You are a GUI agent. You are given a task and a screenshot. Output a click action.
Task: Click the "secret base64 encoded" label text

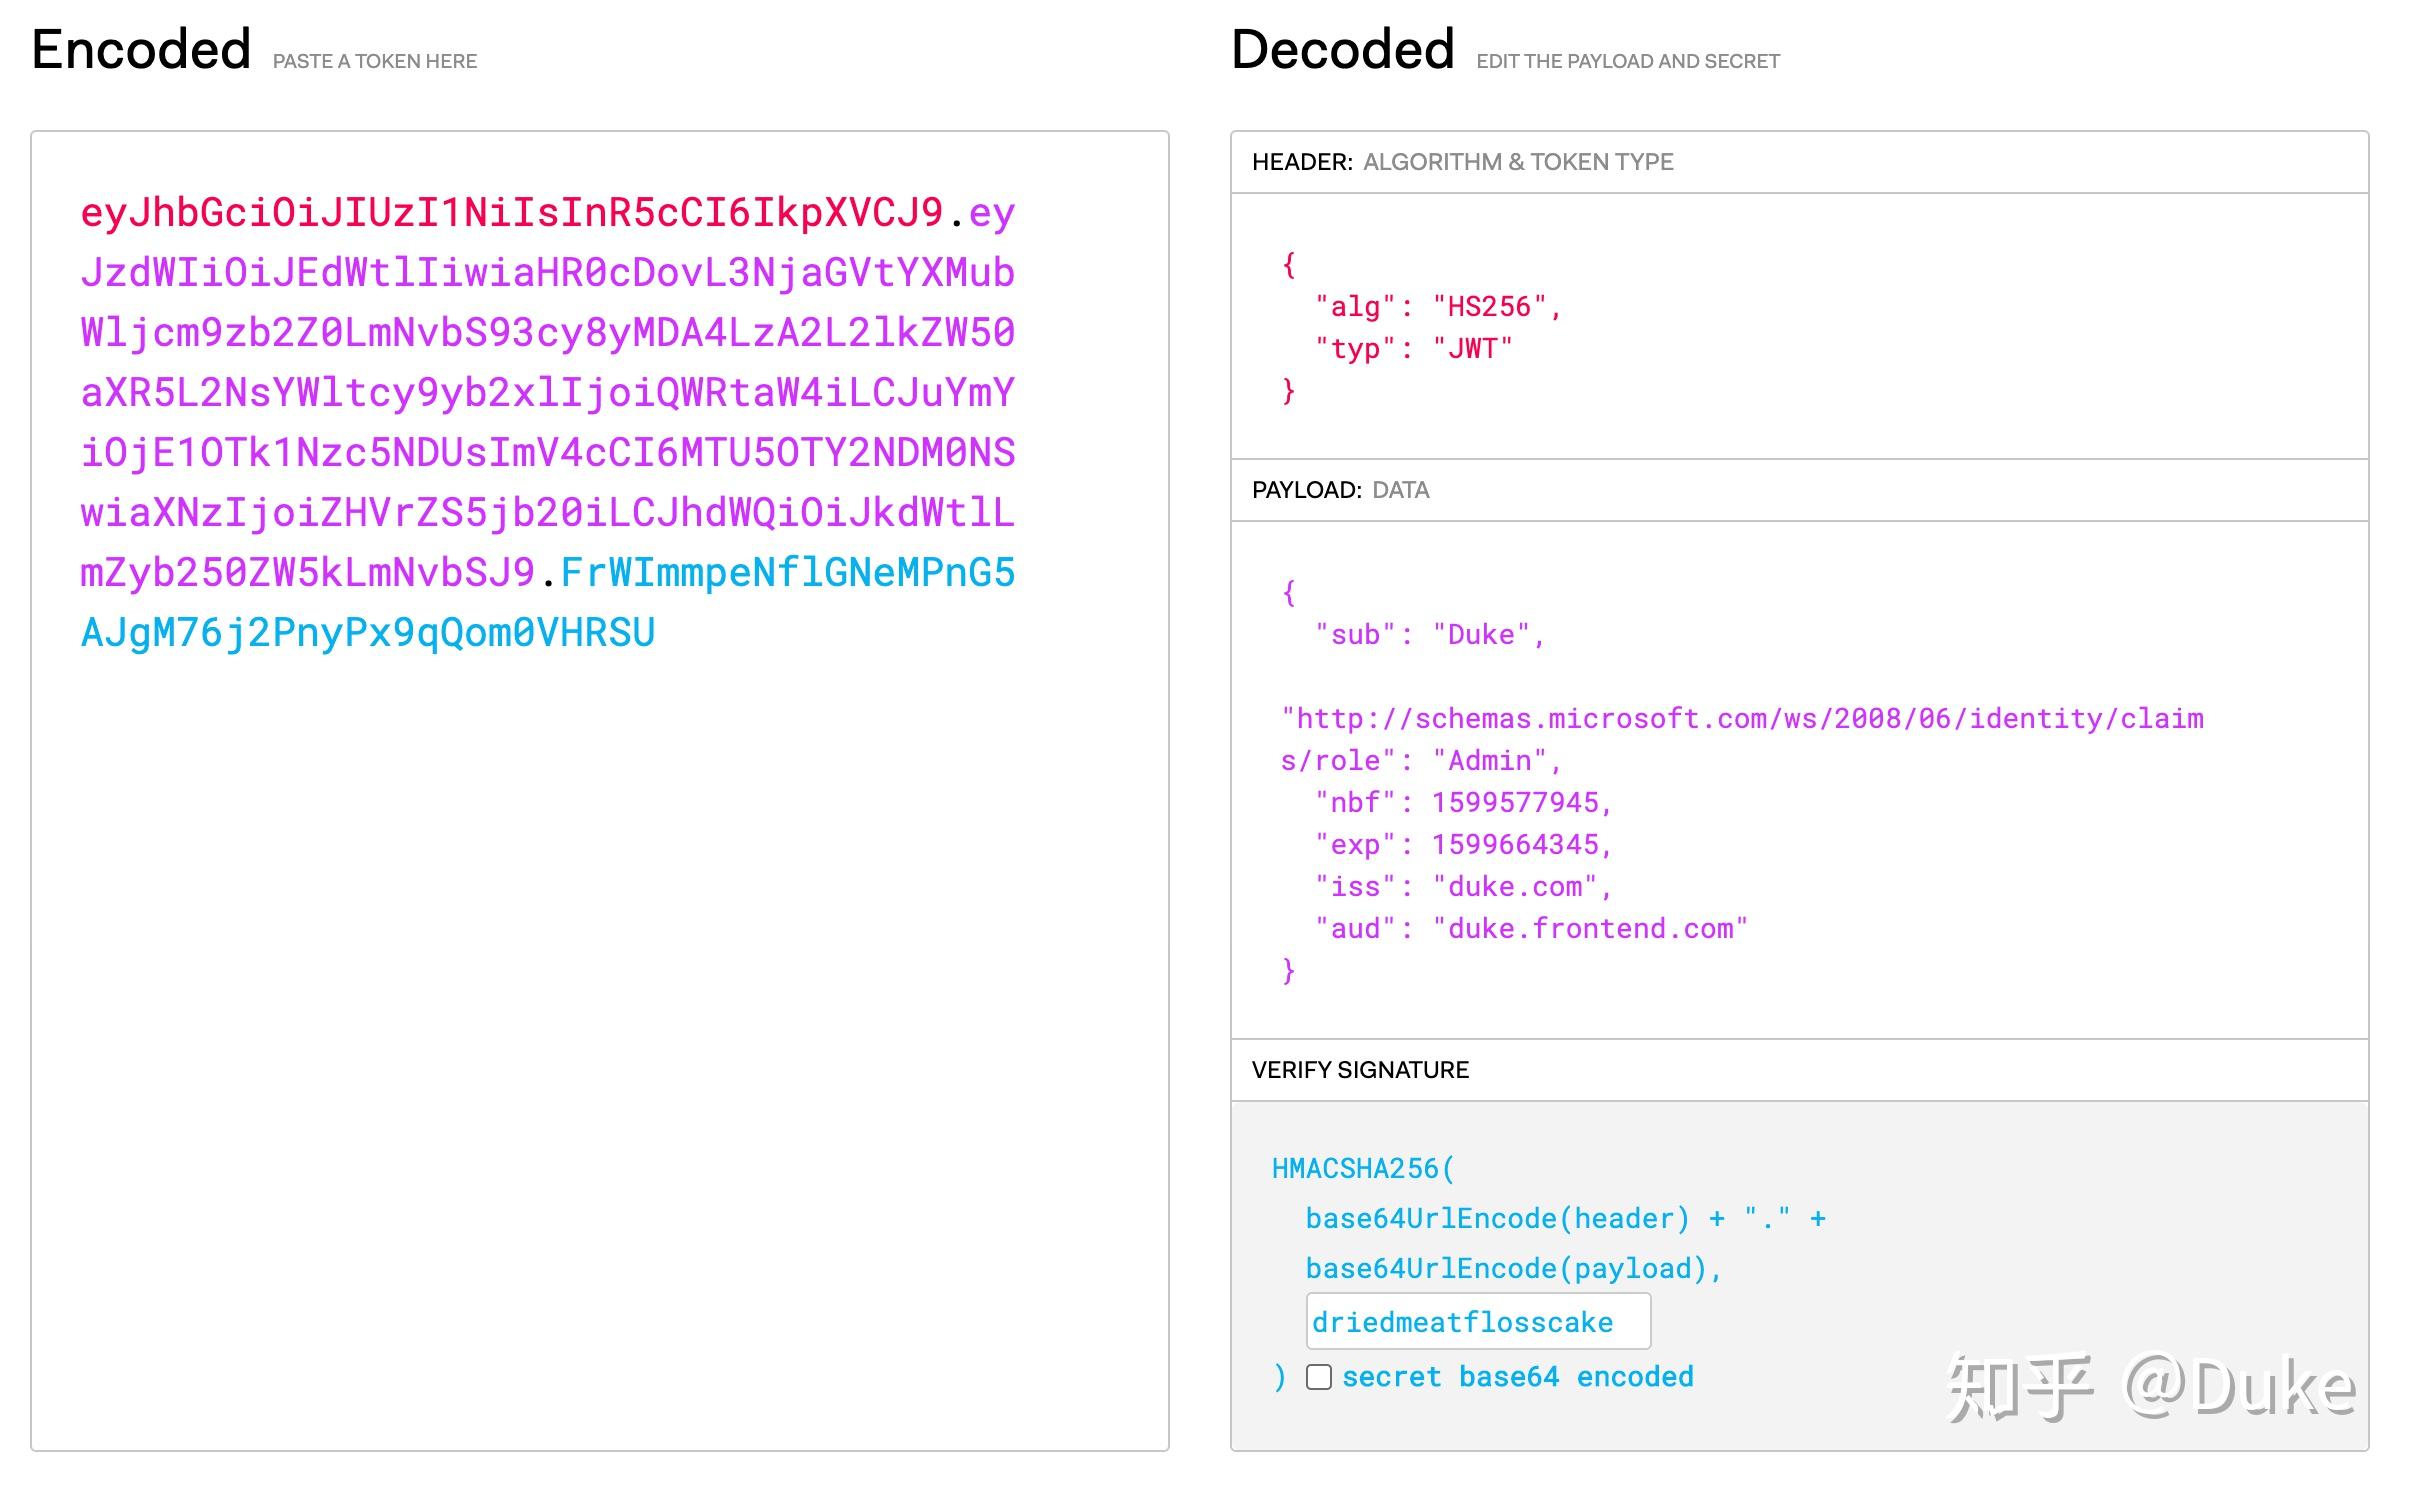[x=1517, y=1377]
